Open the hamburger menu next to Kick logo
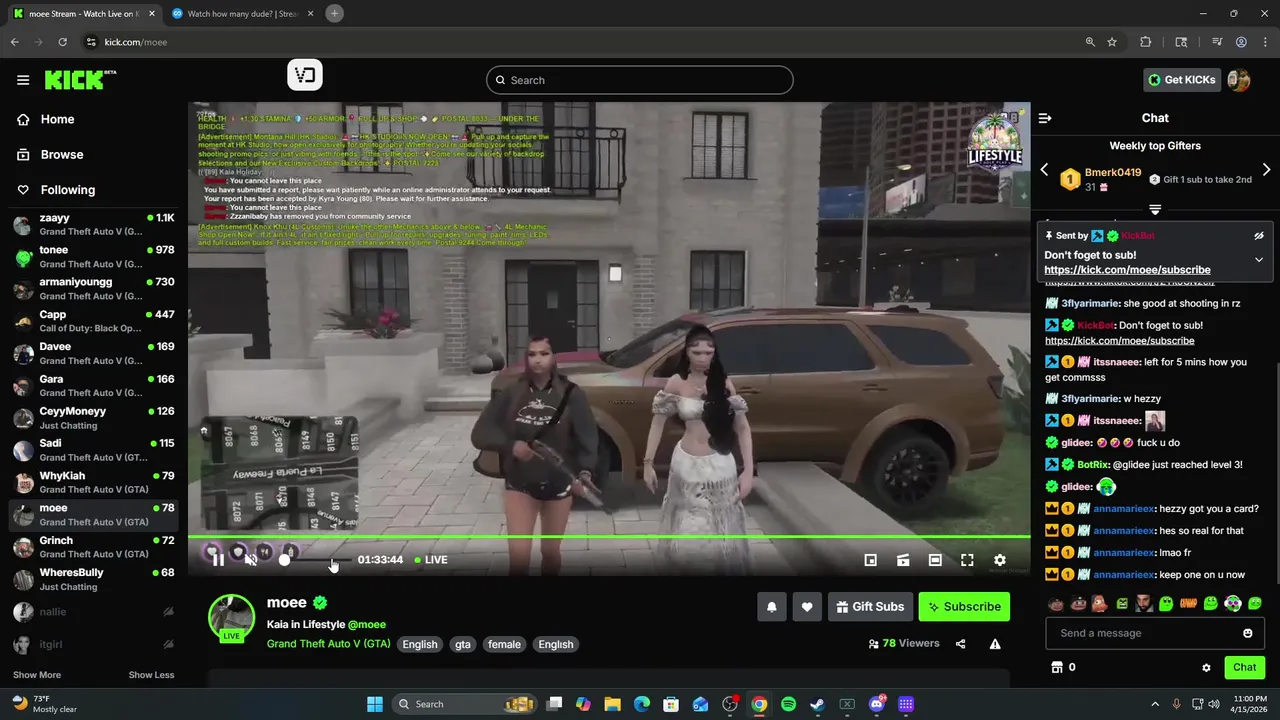This screenshot has width=1280, height=720. point(23,80)
